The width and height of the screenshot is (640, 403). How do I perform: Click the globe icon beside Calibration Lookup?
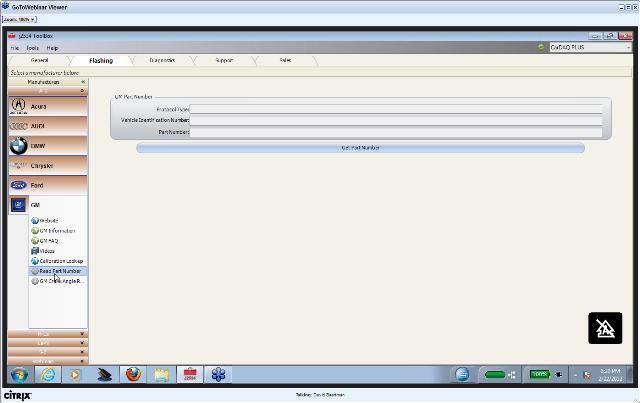coord(35,261)
